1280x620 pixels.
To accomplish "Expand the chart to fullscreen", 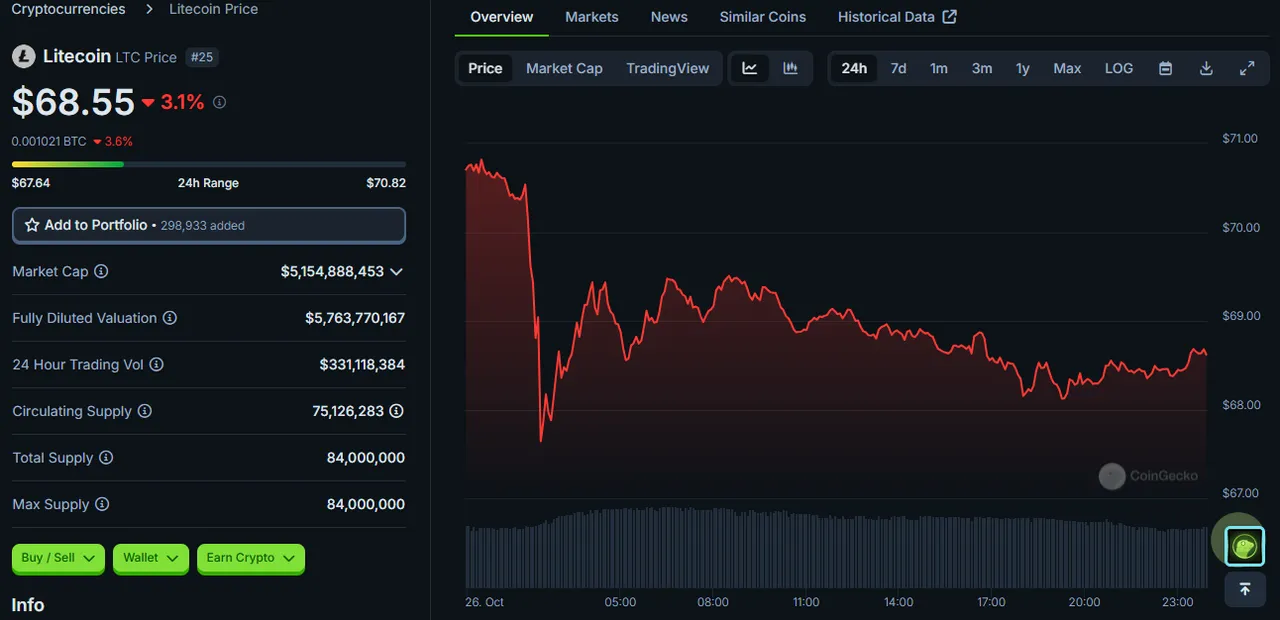I will coord(1247,68).
